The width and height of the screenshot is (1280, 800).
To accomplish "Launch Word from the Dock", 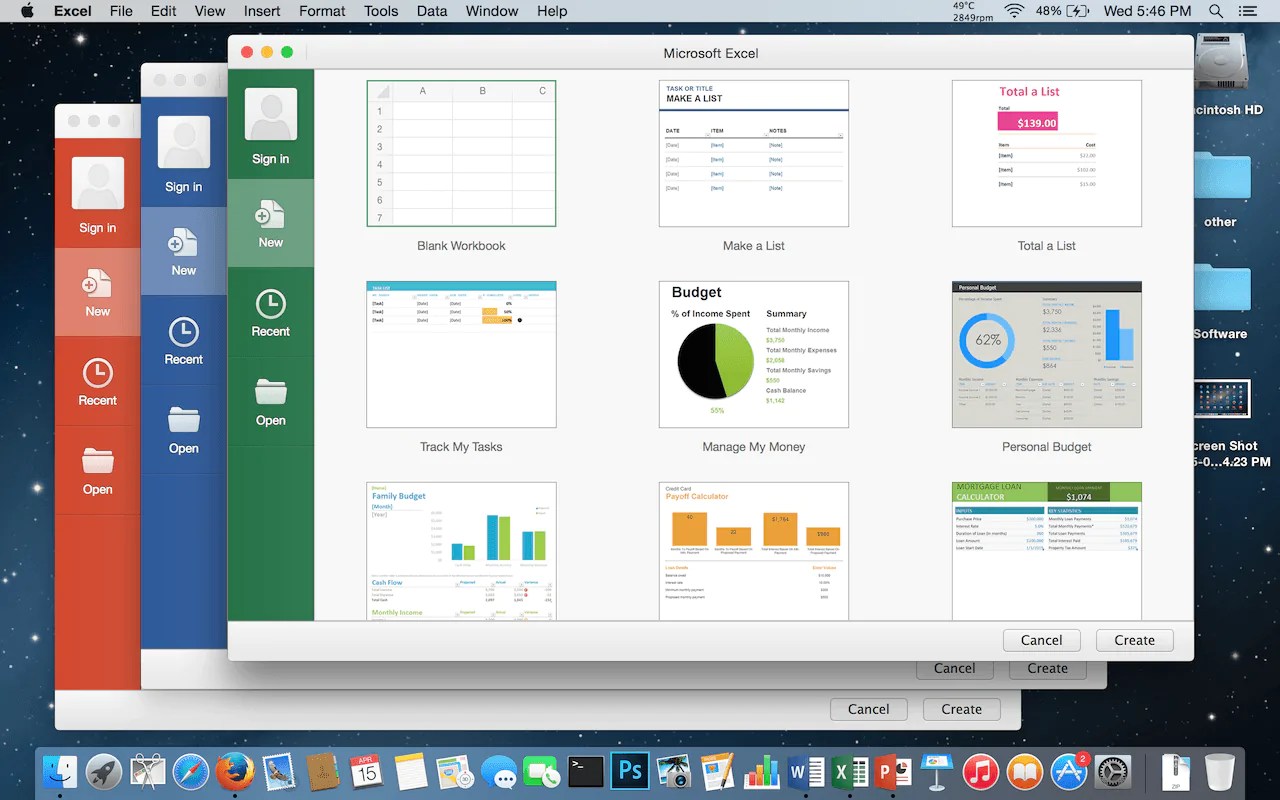I will pos(805,772).
